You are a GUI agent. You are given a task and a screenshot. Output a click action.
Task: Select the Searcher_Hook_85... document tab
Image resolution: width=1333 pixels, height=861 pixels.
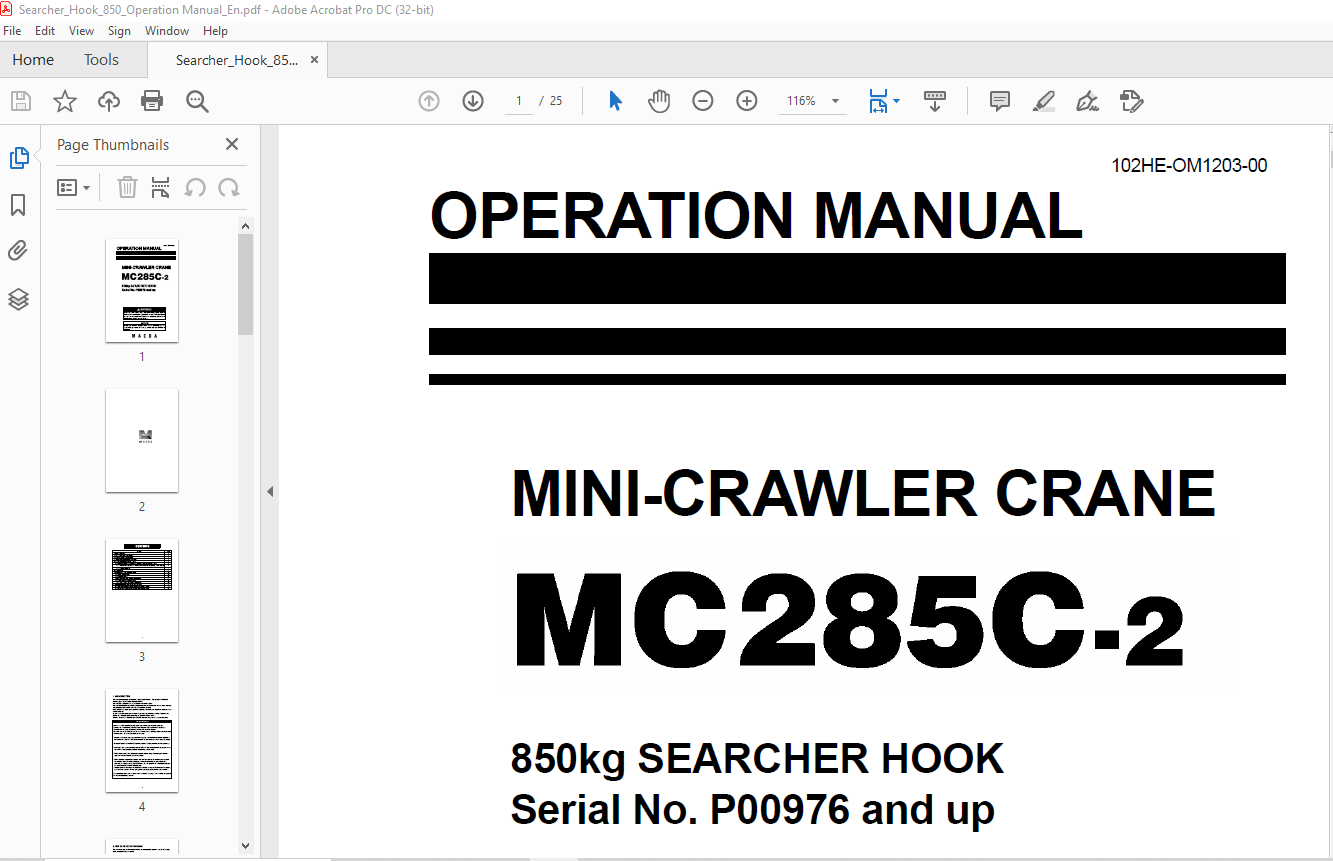(x=237, y=60)
